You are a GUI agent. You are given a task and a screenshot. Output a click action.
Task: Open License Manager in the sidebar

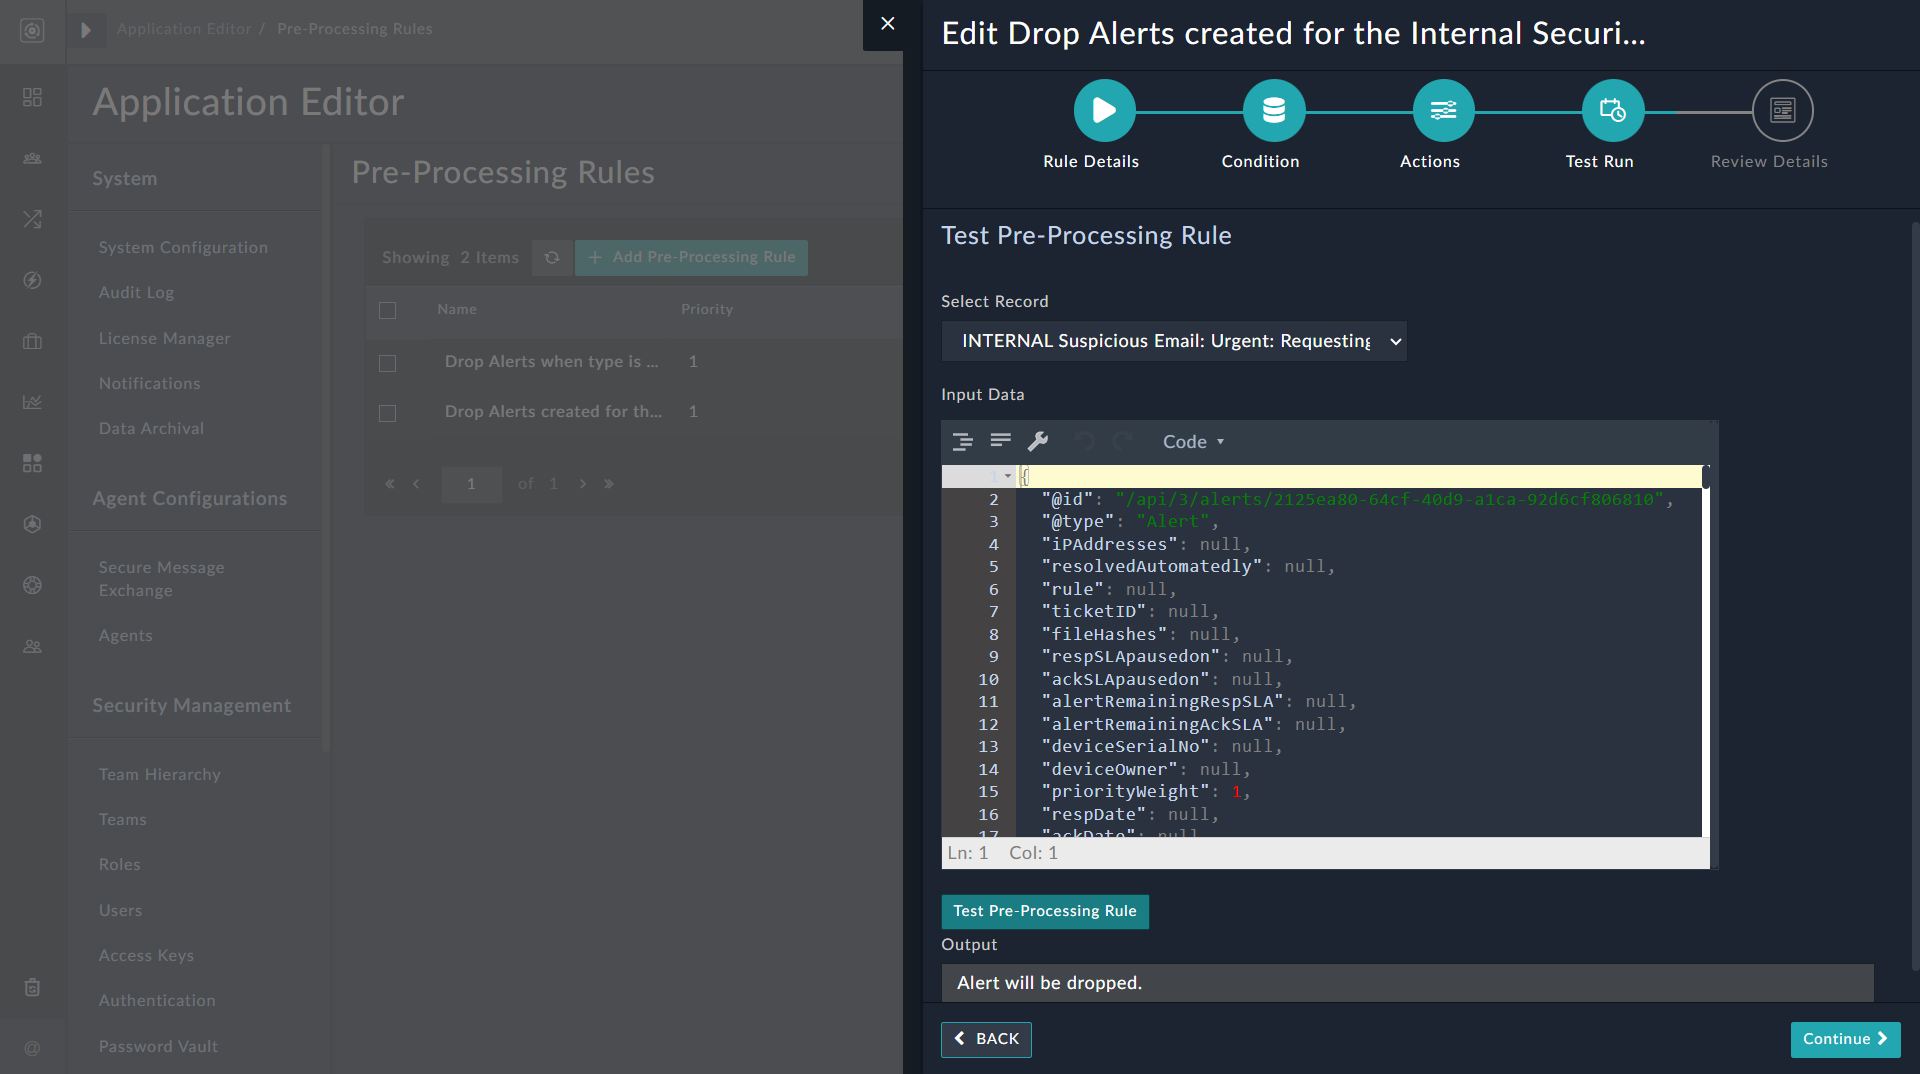pyautogui.click(x=164, y=338)
